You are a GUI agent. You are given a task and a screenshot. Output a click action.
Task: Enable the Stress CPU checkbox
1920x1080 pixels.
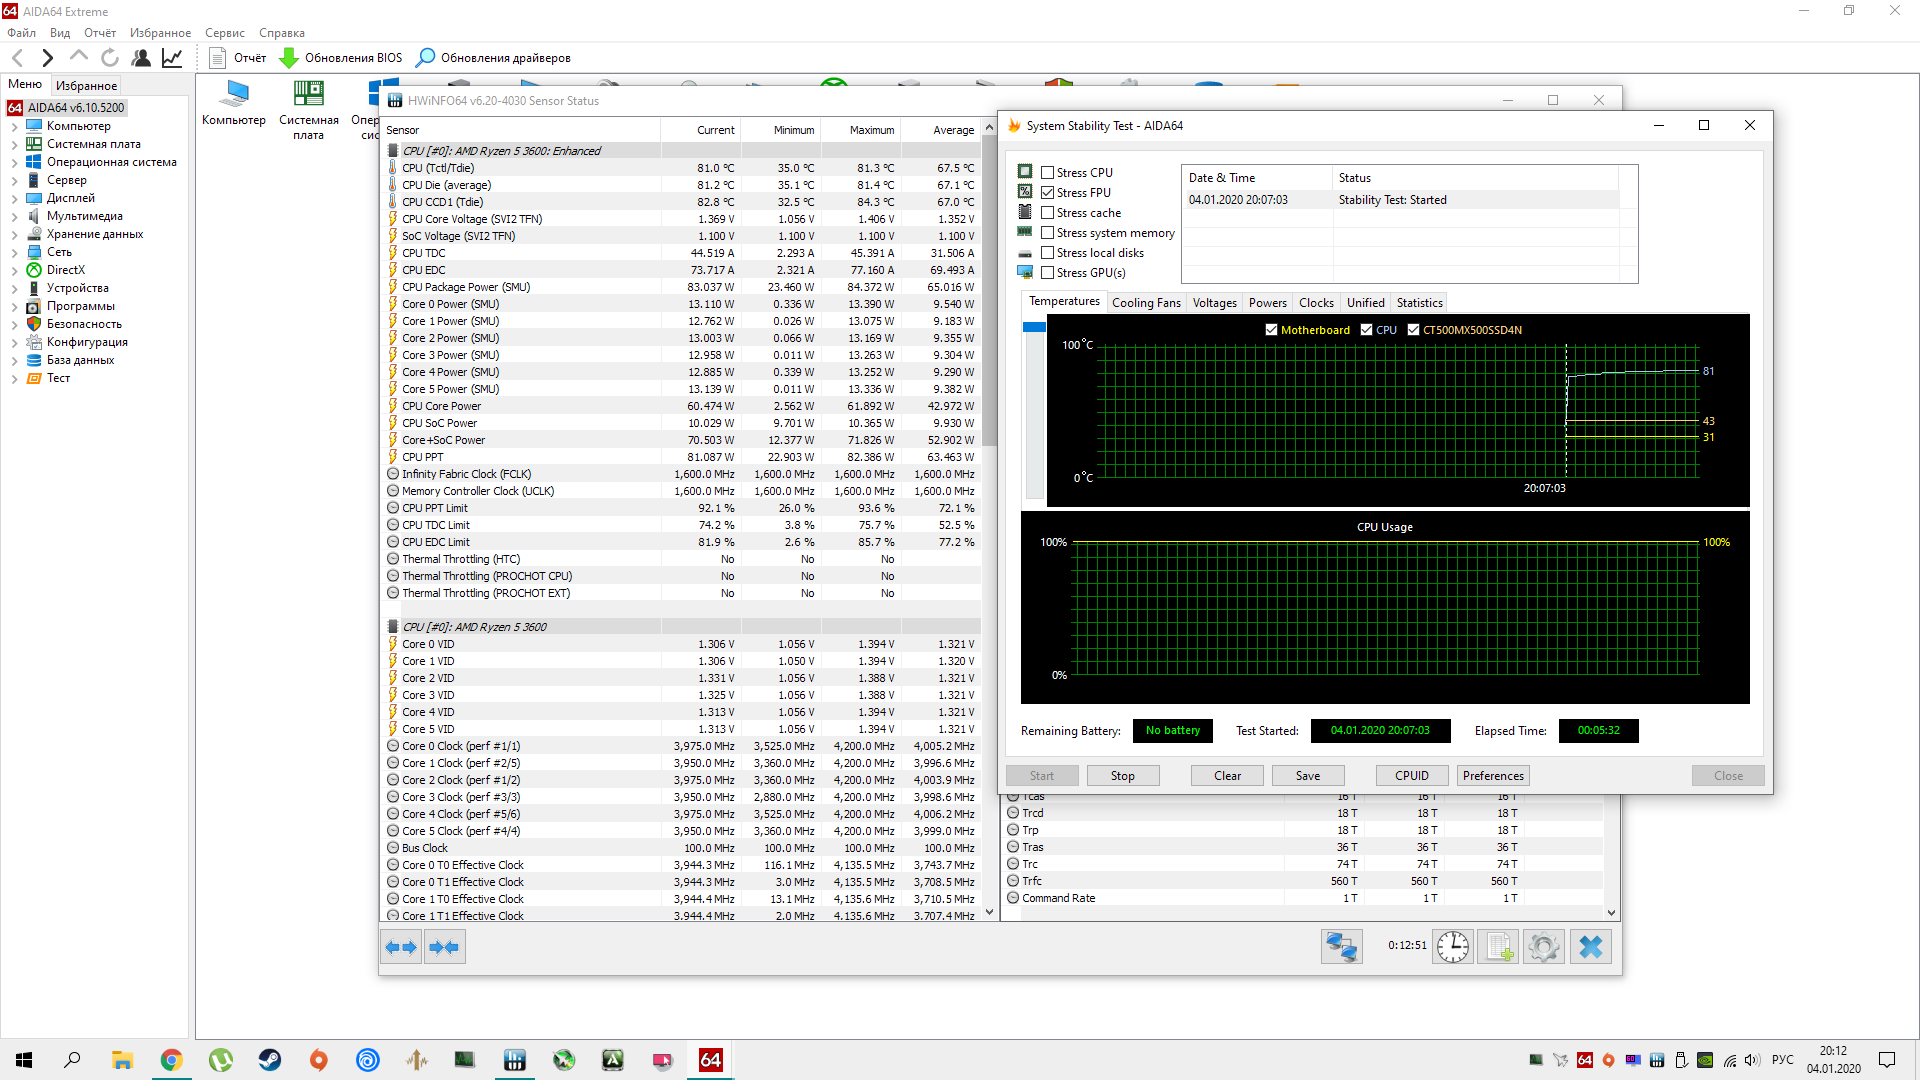coord(1048,173)
